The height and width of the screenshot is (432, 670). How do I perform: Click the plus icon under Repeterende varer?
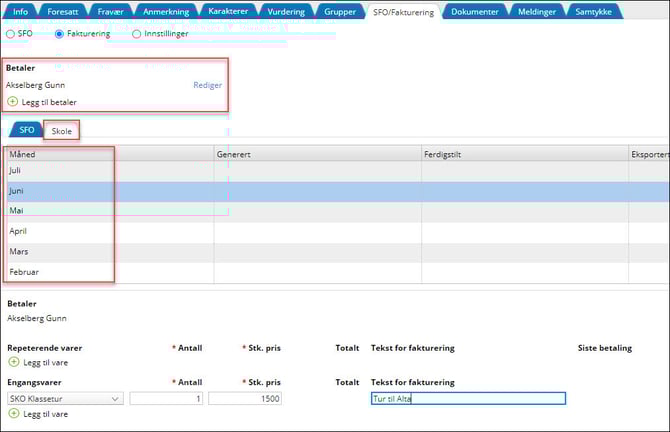[13, 363]
